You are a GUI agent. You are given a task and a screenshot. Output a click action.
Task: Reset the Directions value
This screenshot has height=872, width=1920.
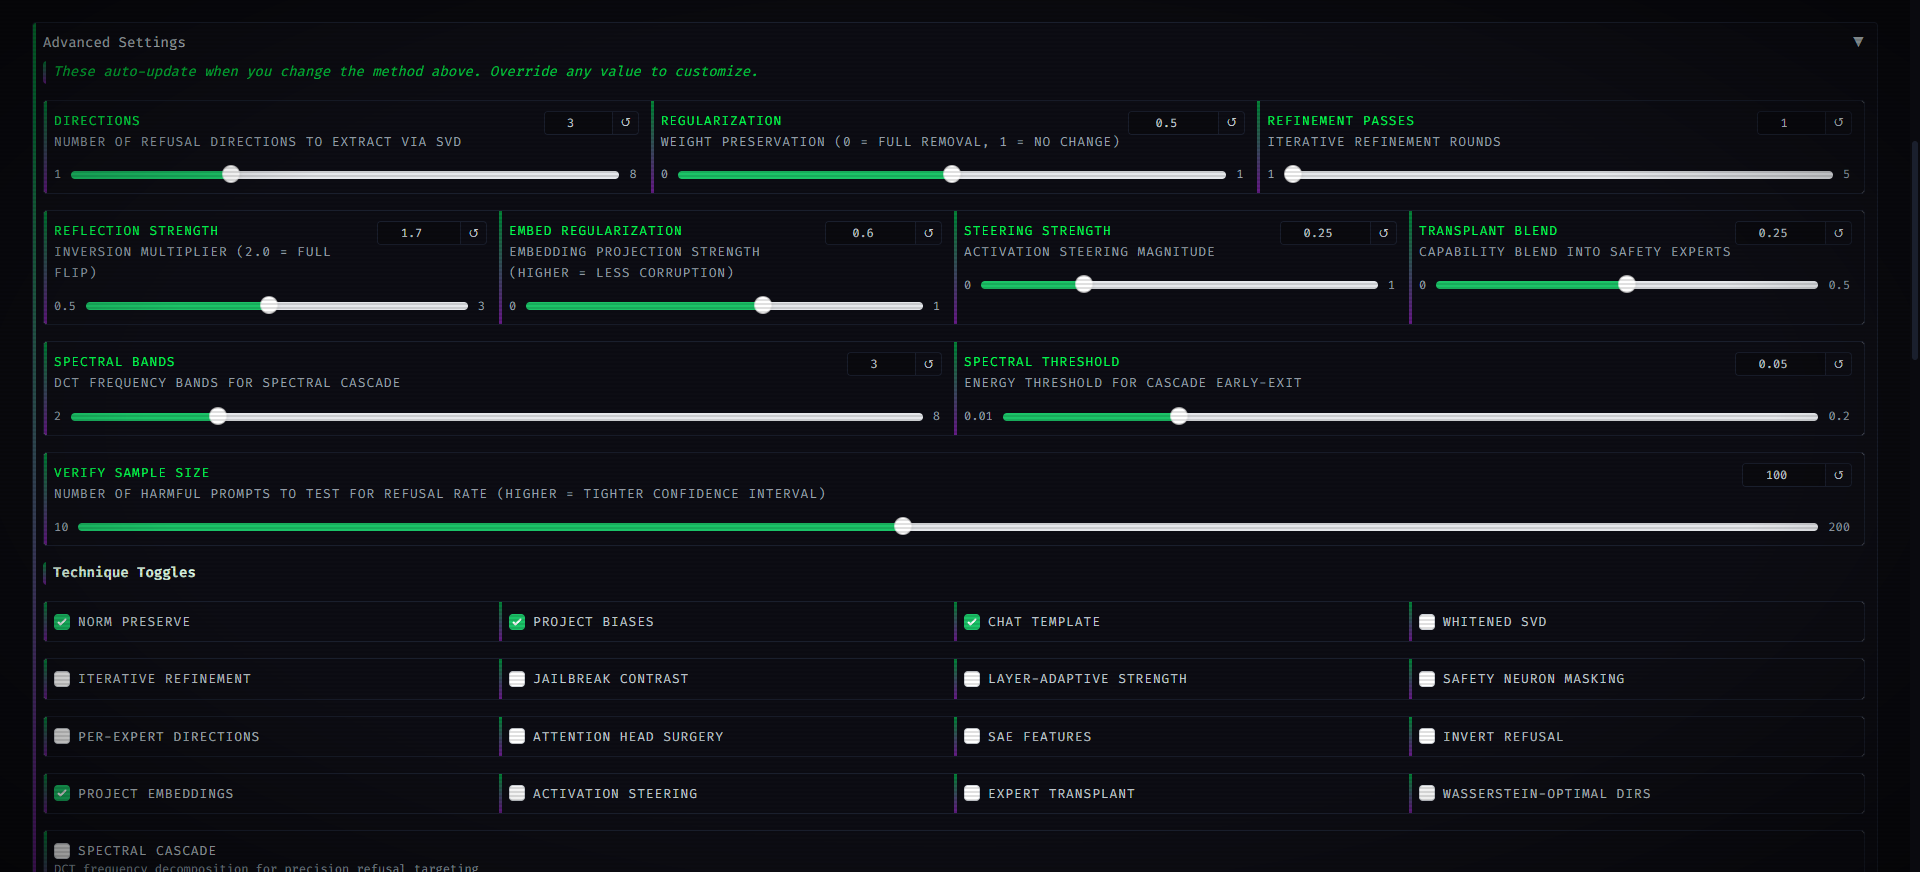626,122
